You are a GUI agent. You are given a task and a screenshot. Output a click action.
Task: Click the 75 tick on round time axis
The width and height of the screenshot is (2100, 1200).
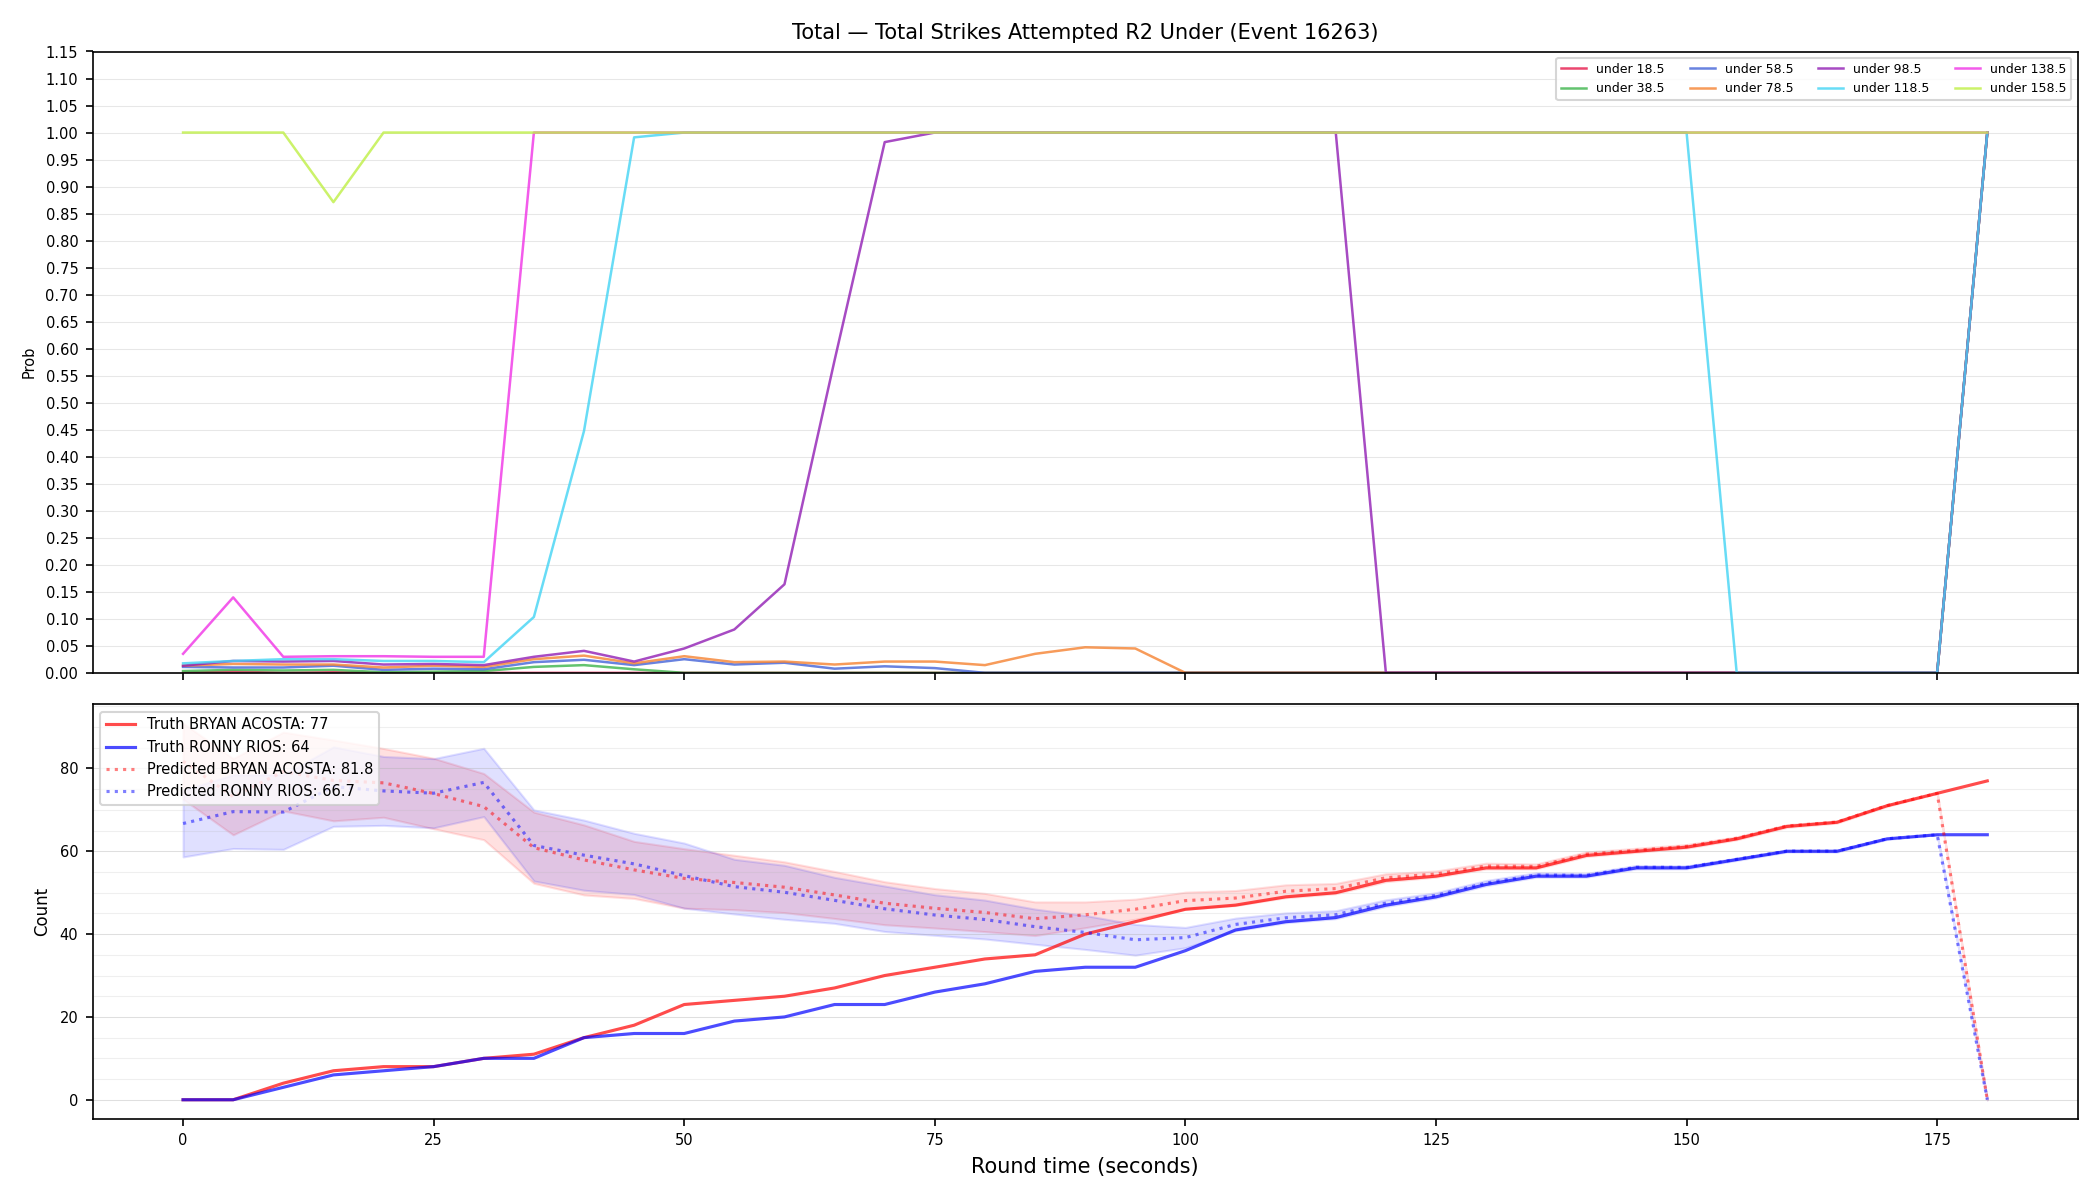[x=934, y=1138]
